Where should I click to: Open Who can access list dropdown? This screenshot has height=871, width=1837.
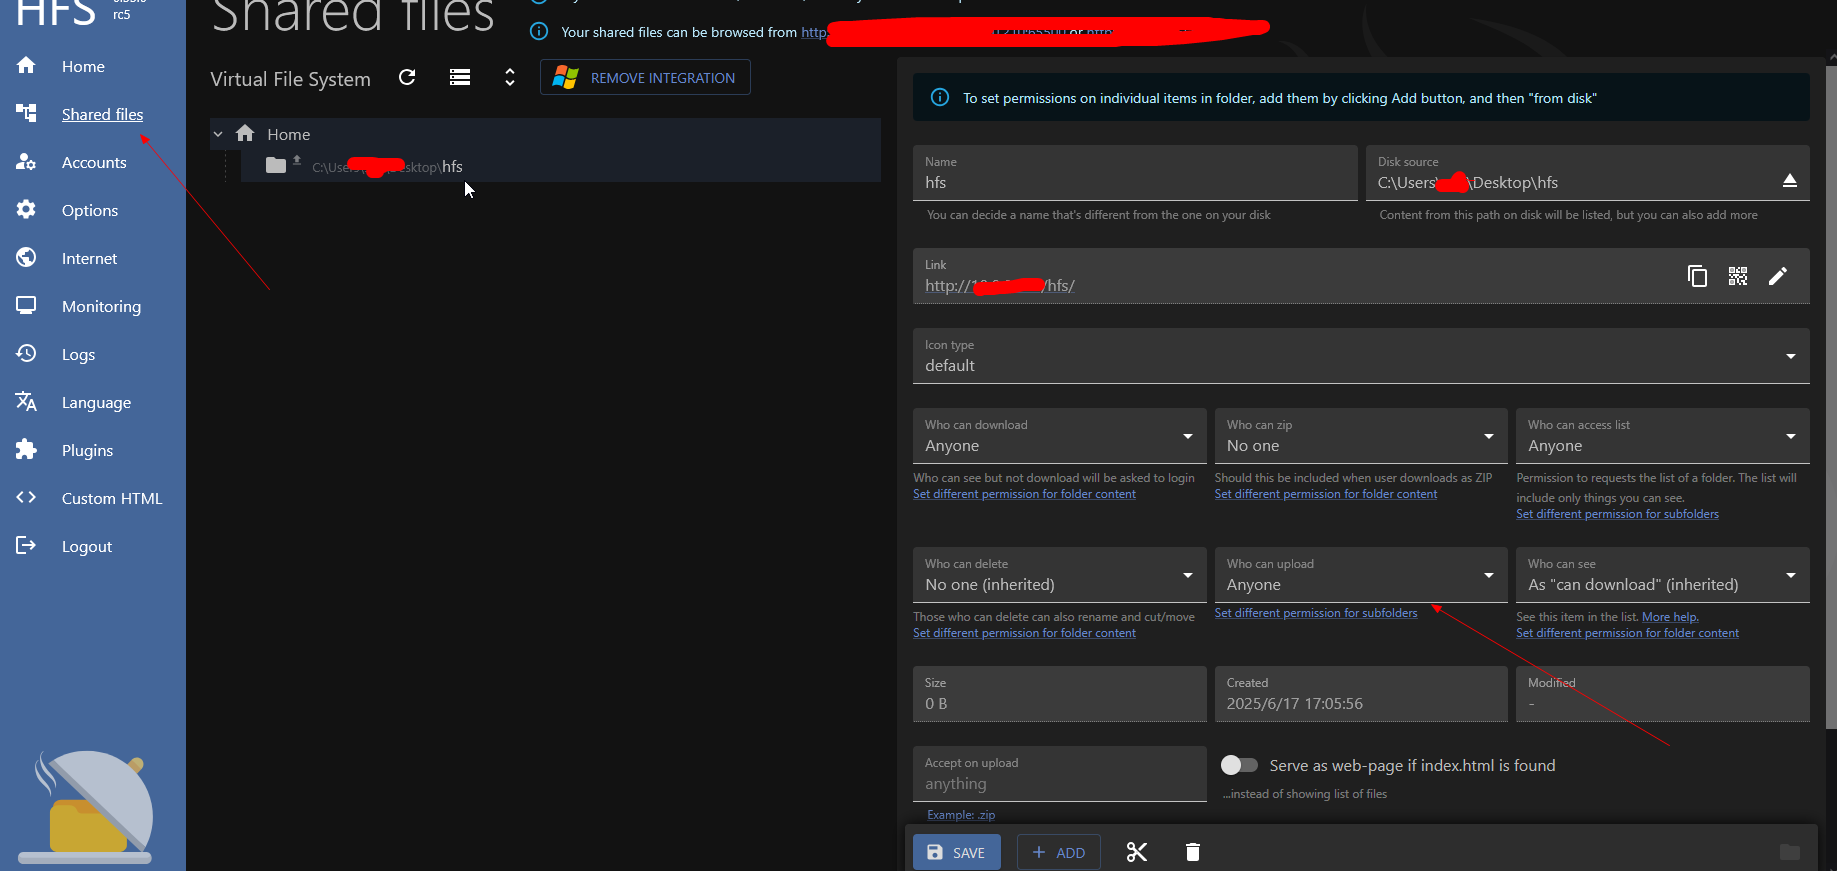tap(1663, 436)
